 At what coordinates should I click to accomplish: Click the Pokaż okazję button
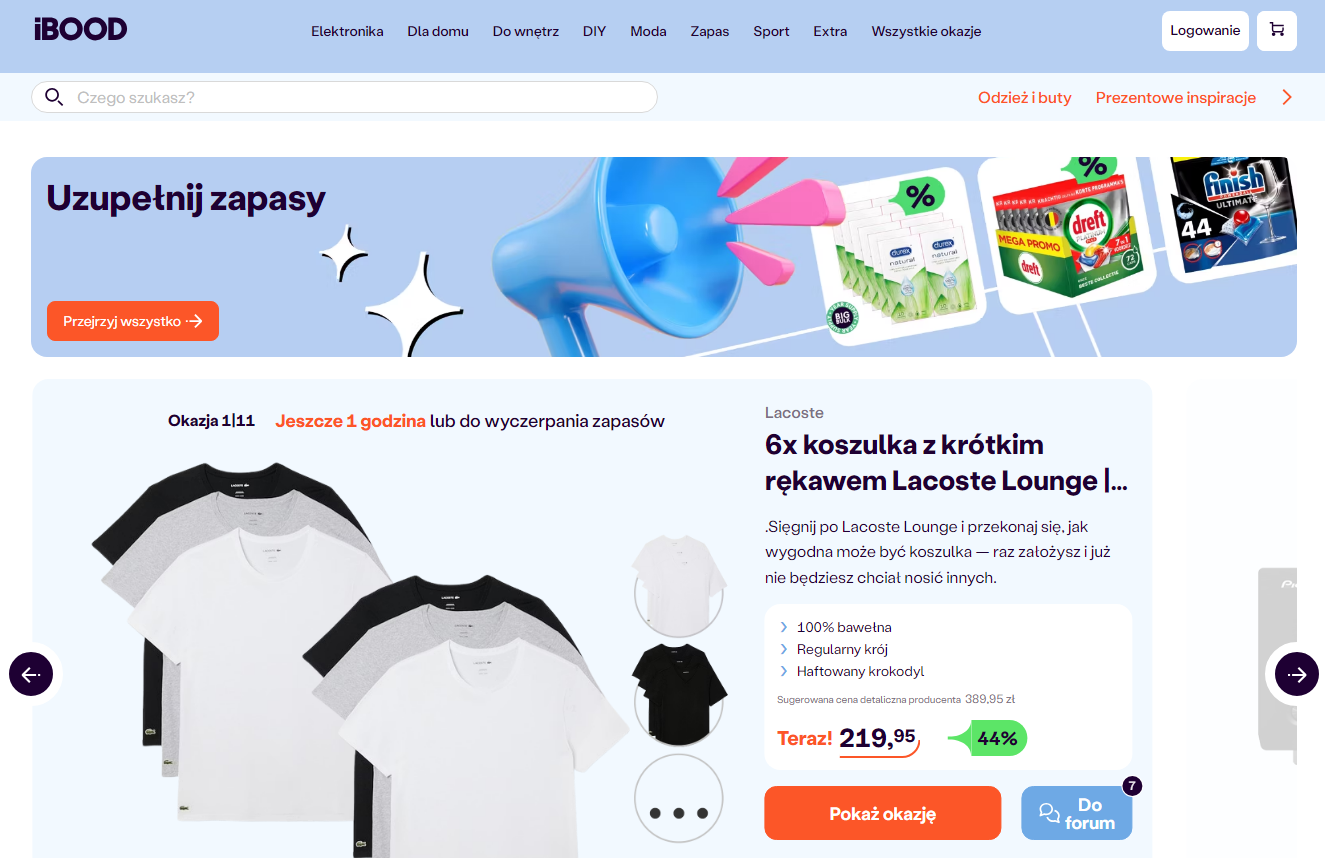tap(882, 813)
